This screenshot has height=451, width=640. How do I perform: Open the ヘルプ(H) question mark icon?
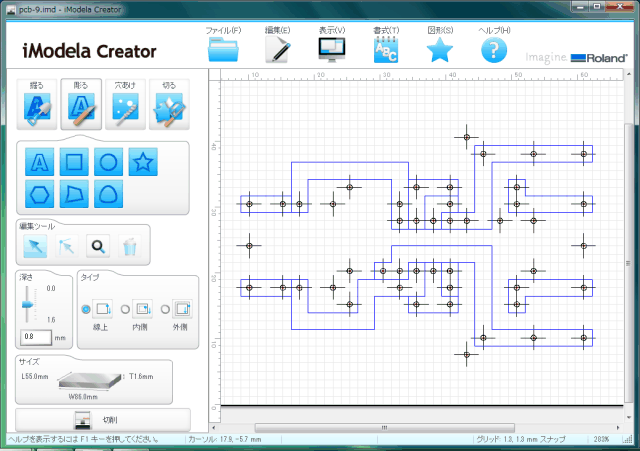pyautogui.click(x=494, y=50)
